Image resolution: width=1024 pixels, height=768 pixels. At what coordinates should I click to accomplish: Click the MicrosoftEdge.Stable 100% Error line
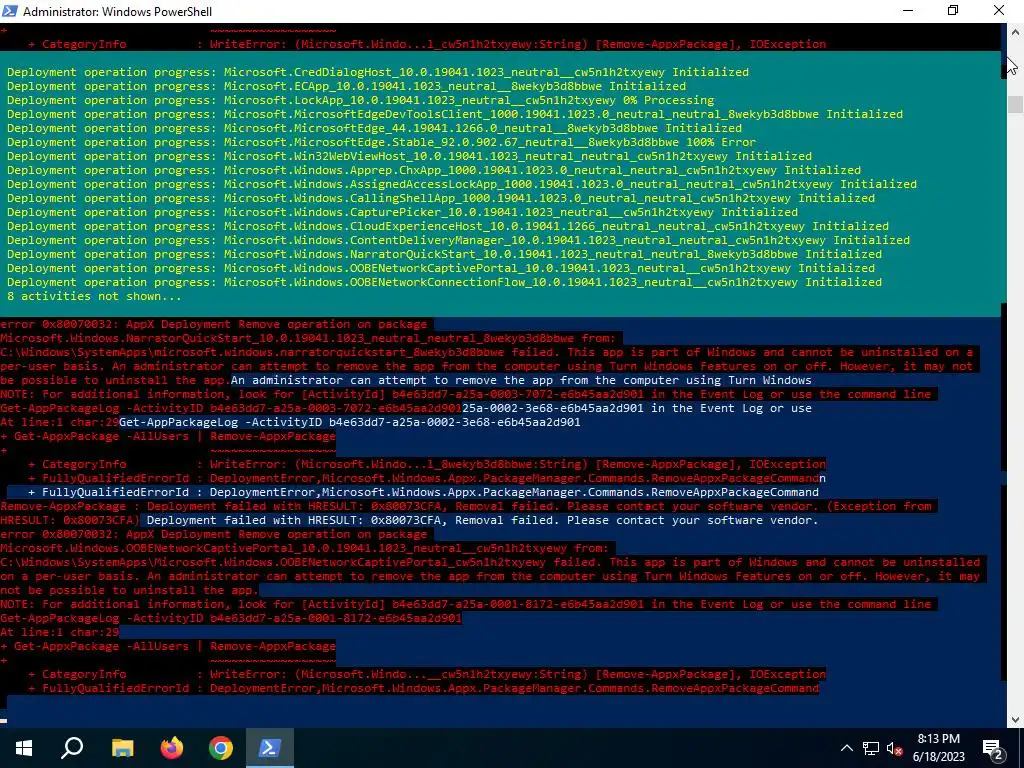[381, 142]
